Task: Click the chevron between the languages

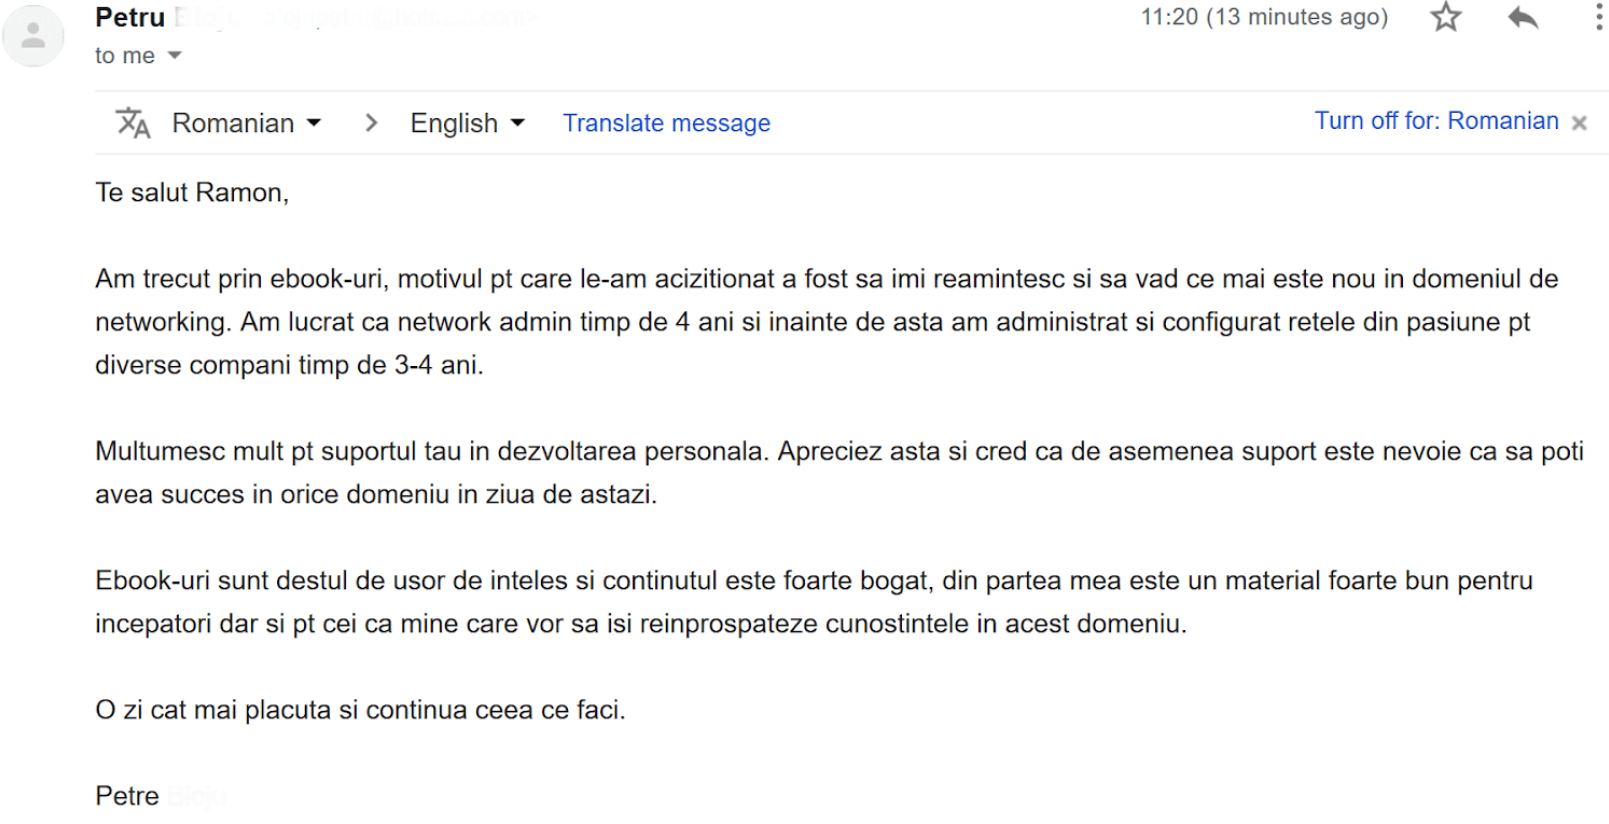Action: coord(371,123)
